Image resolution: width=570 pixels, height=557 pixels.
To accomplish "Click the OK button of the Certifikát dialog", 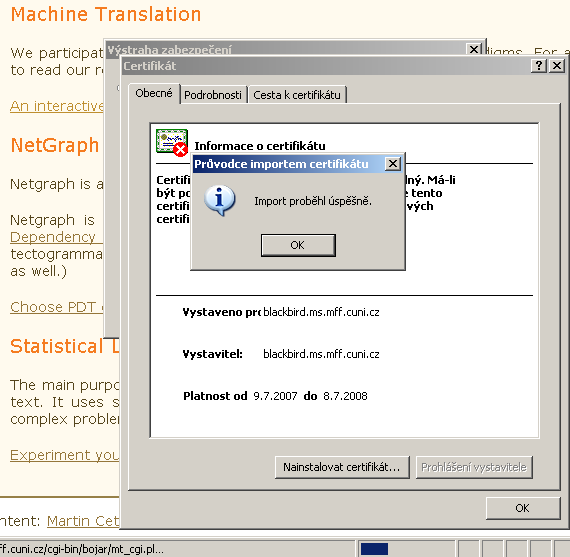I will click(x=523, y=508).
